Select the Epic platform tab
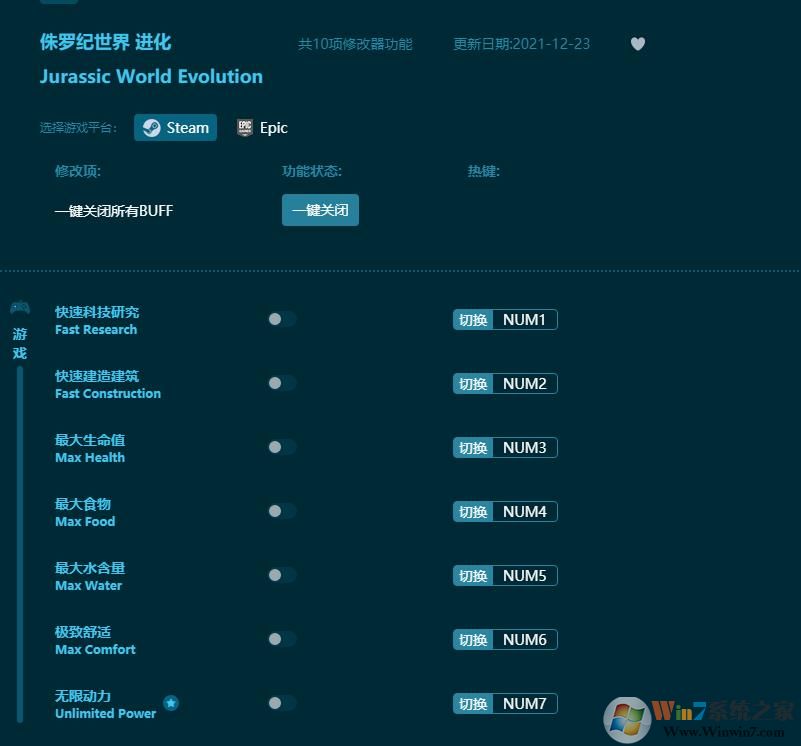 tap(263, 128)
